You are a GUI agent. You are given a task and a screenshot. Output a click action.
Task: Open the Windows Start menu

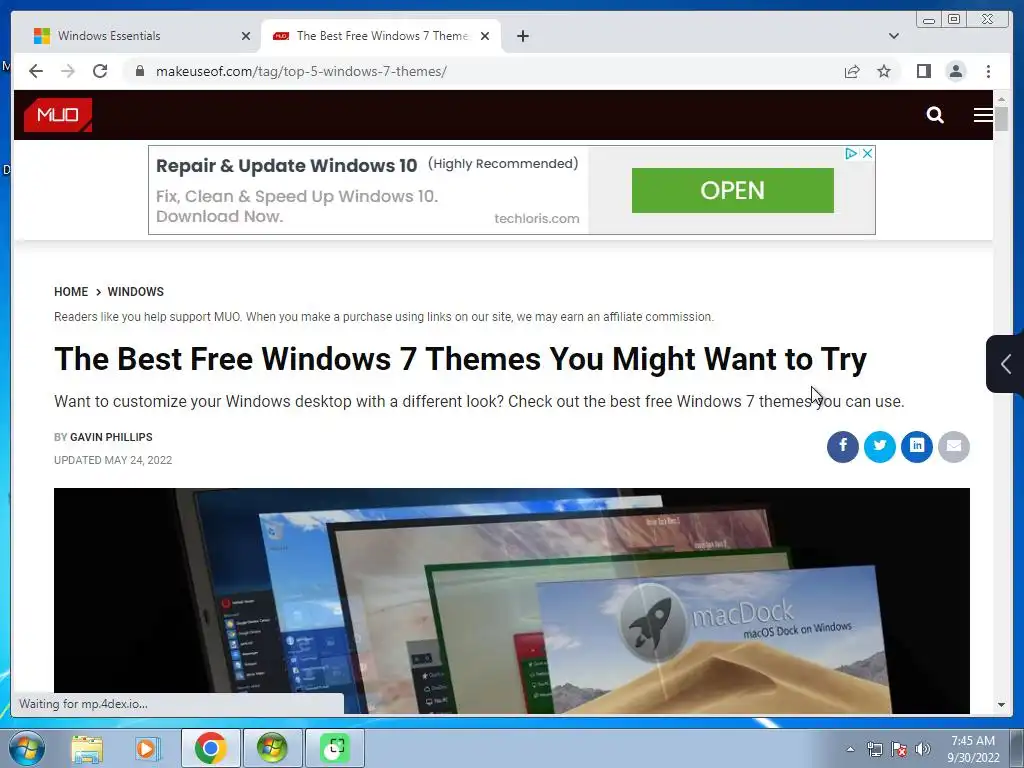pyautogui.click(x=26, y=748)
